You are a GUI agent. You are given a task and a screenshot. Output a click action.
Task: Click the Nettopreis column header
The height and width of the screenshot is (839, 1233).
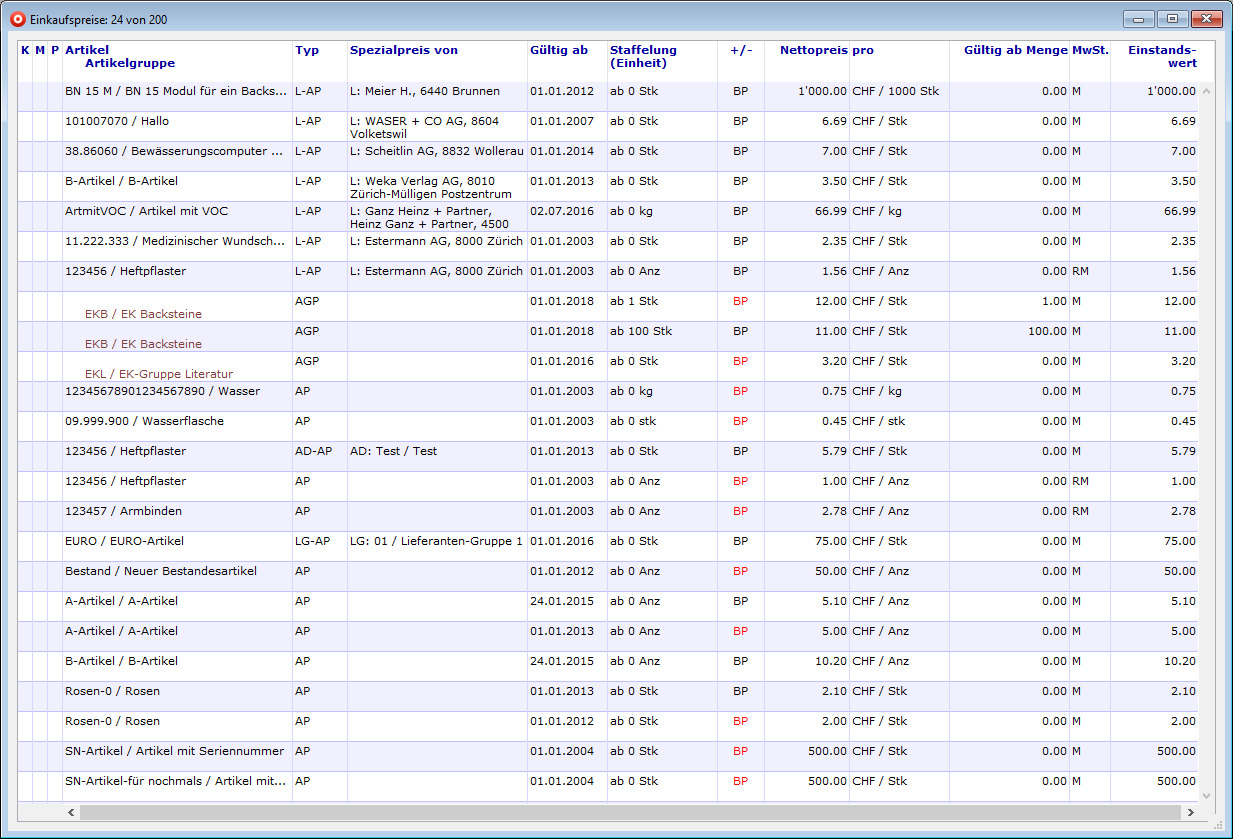[813, 50]
